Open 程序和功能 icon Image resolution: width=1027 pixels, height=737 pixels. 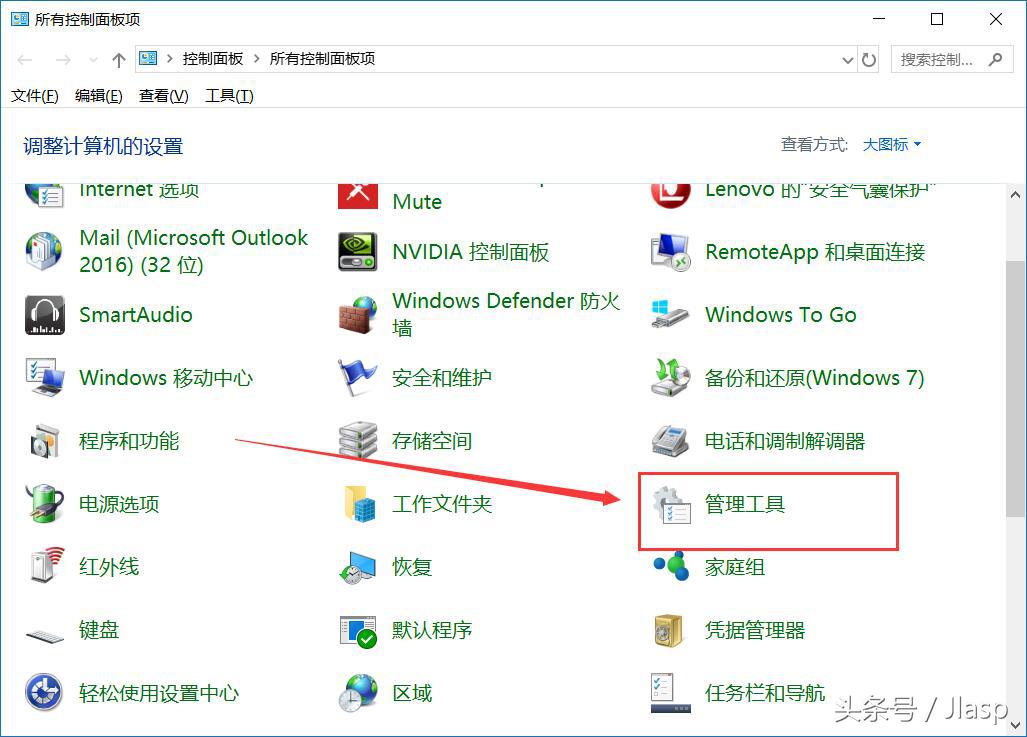point(45,441)
